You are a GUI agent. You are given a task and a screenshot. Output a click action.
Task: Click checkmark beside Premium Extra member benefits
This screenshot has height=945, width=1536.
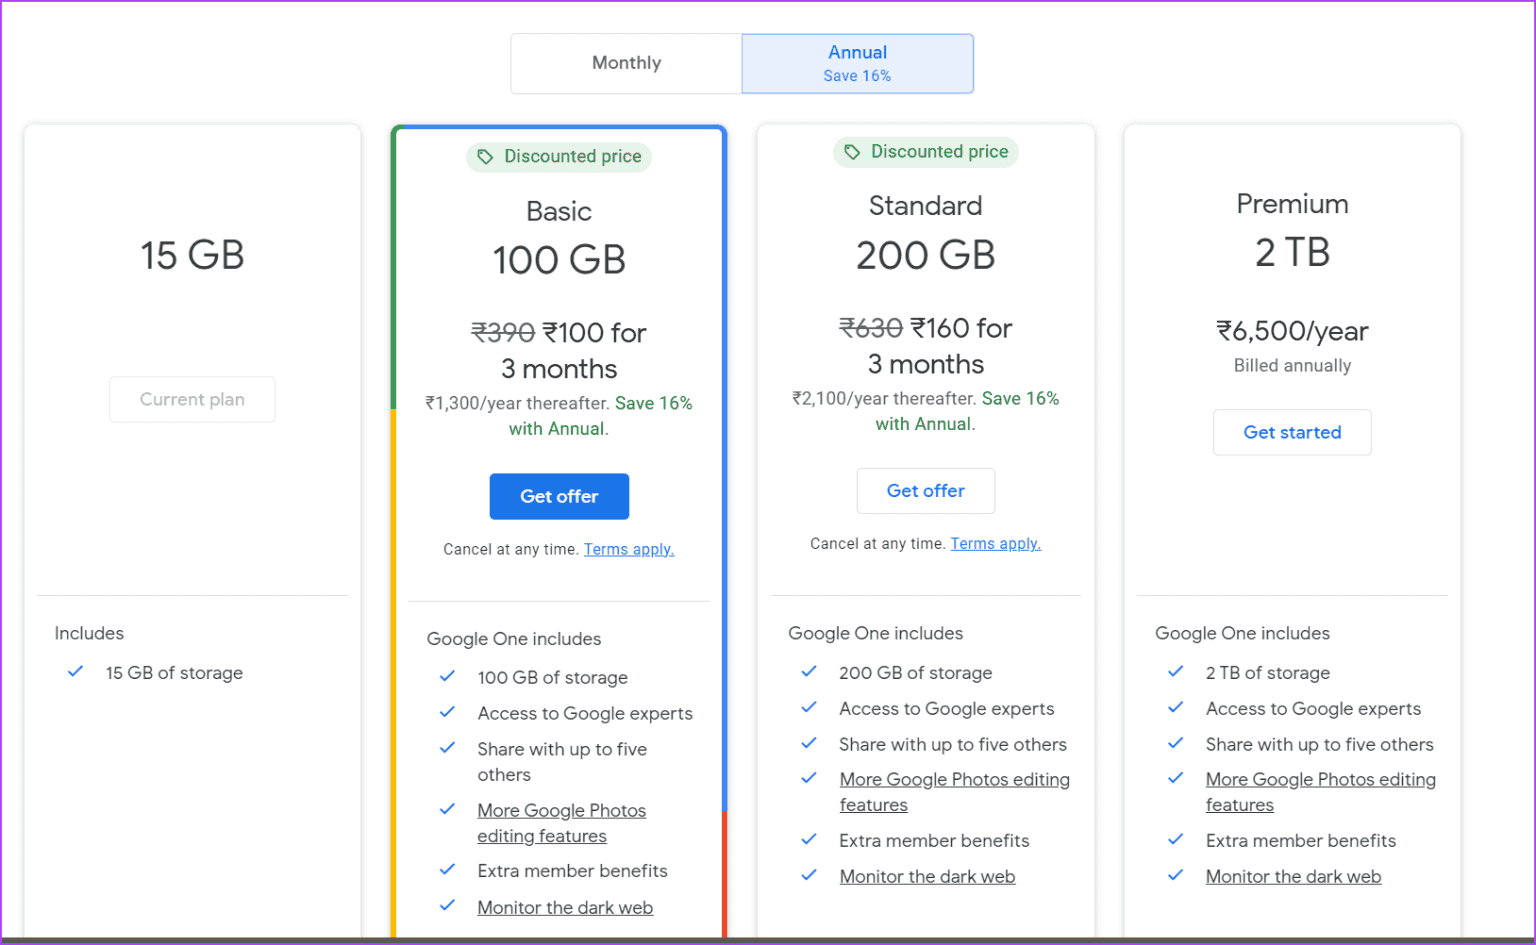[x=1176, y=840]
